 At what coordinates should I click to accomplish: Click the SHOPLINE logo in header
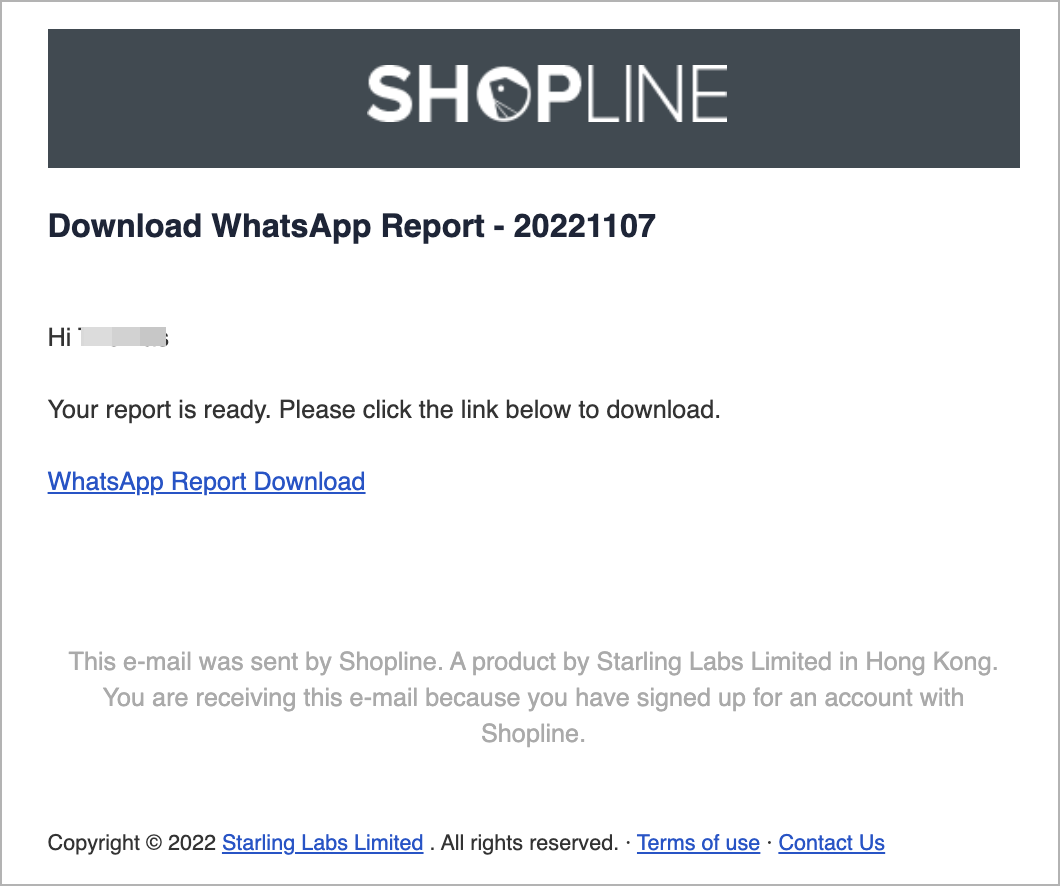pyautogui.click(x=547, y=94)
